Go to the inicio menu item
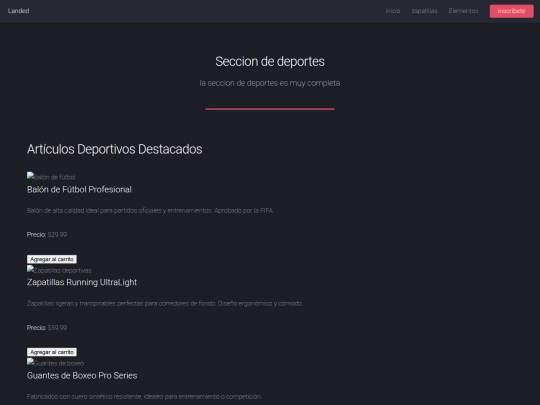This screenshot has height=405, width=540. click(393, 11)
